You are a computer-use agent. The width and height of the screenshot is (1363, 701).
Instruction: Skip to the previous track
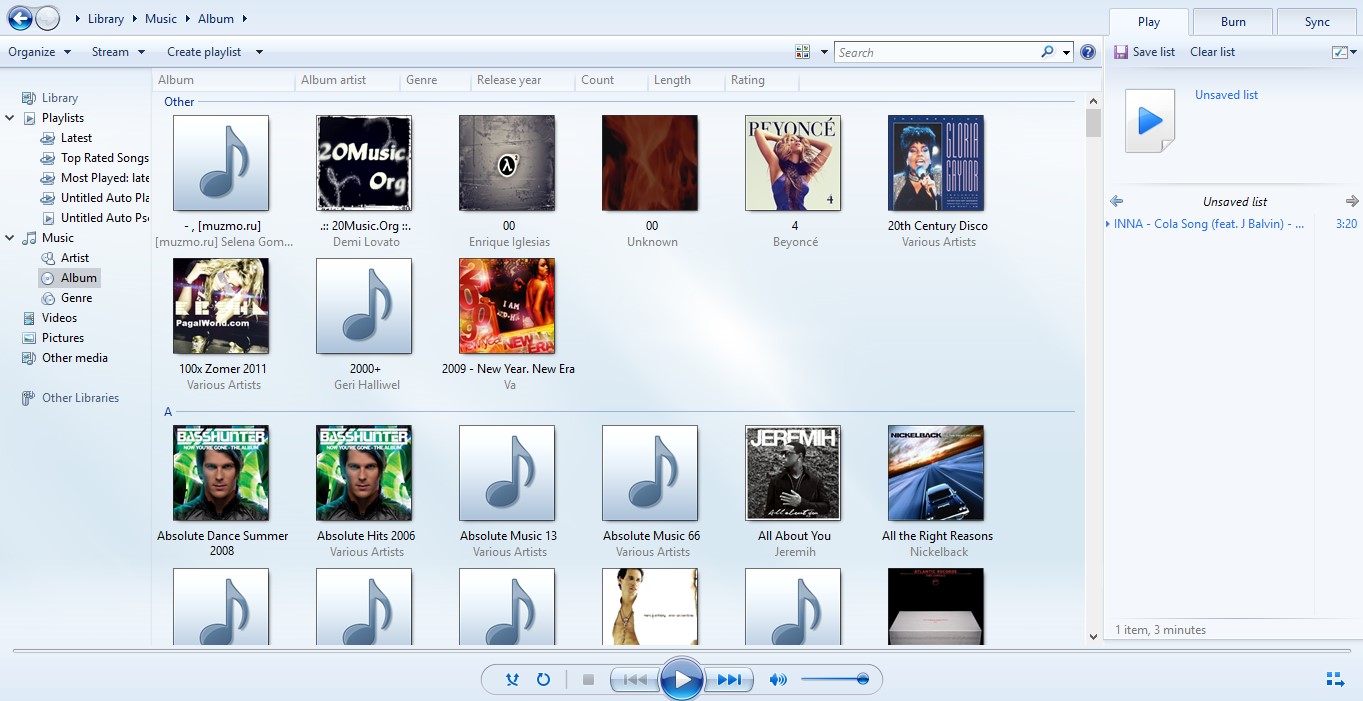coord(634,680)
